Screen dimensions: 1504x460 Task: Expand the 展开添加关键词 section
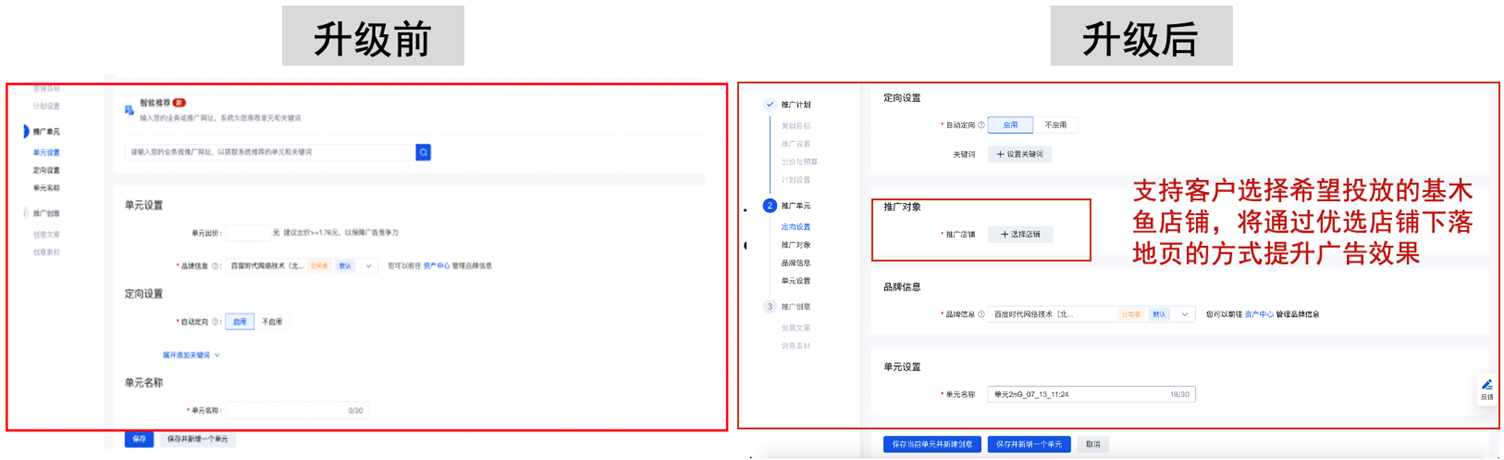191,354
